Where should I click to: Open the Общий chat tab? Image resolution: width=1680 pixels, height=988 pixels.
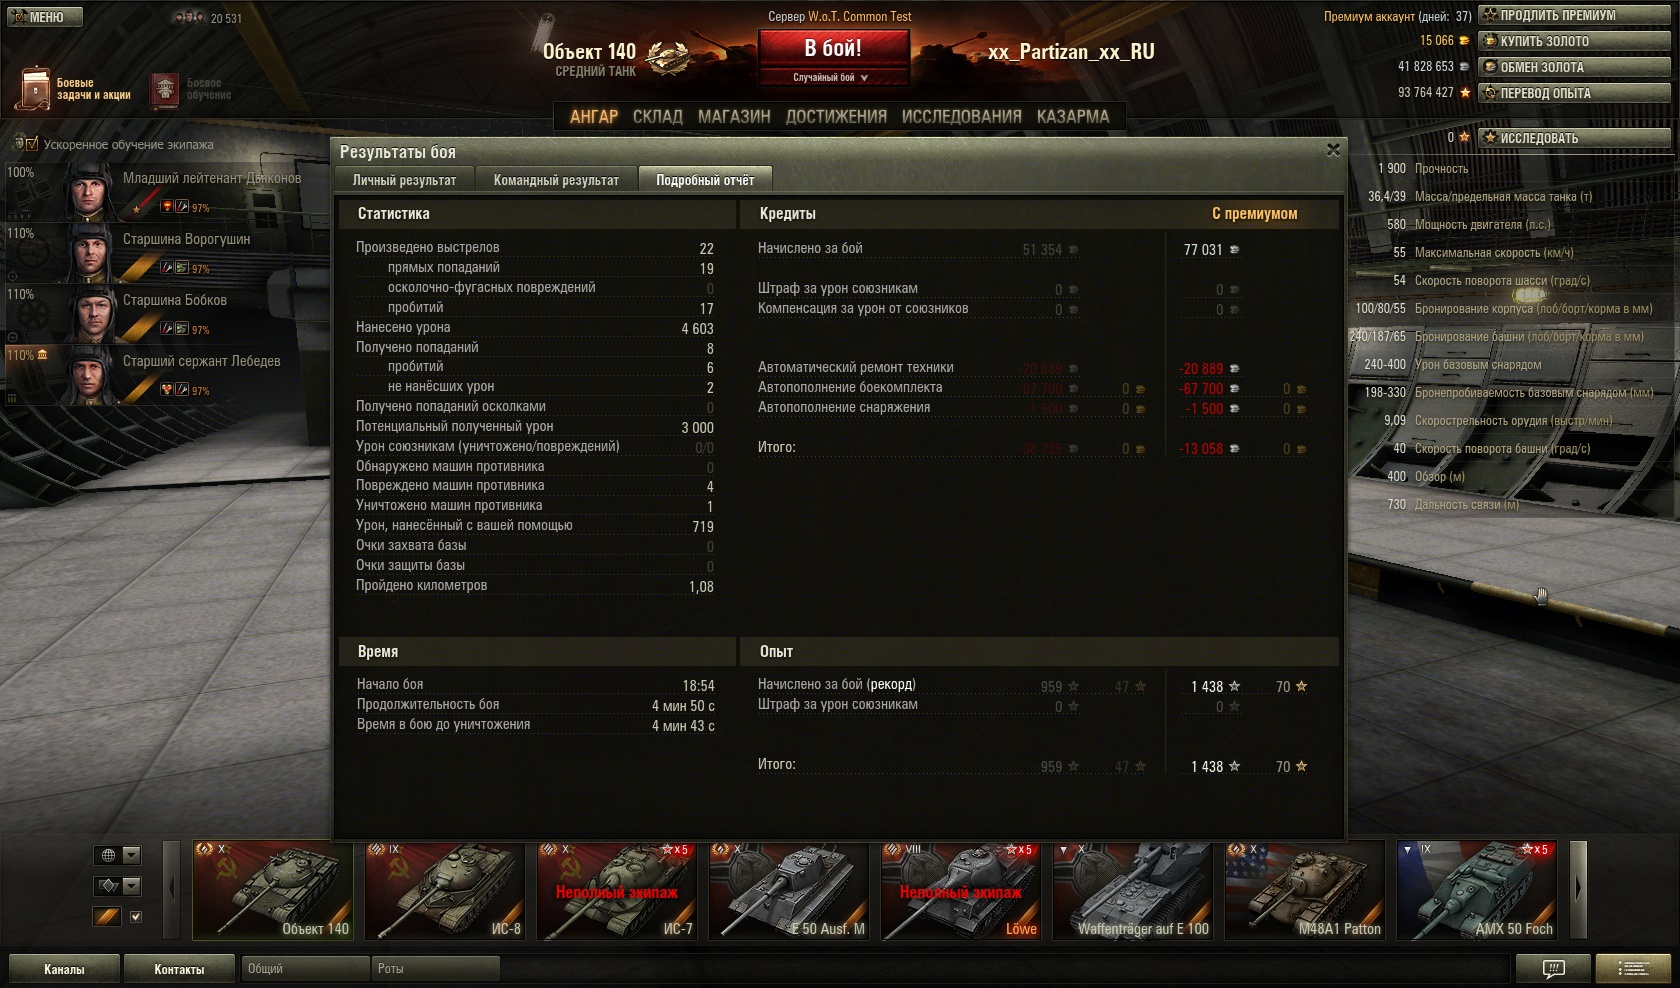[305, 968]
